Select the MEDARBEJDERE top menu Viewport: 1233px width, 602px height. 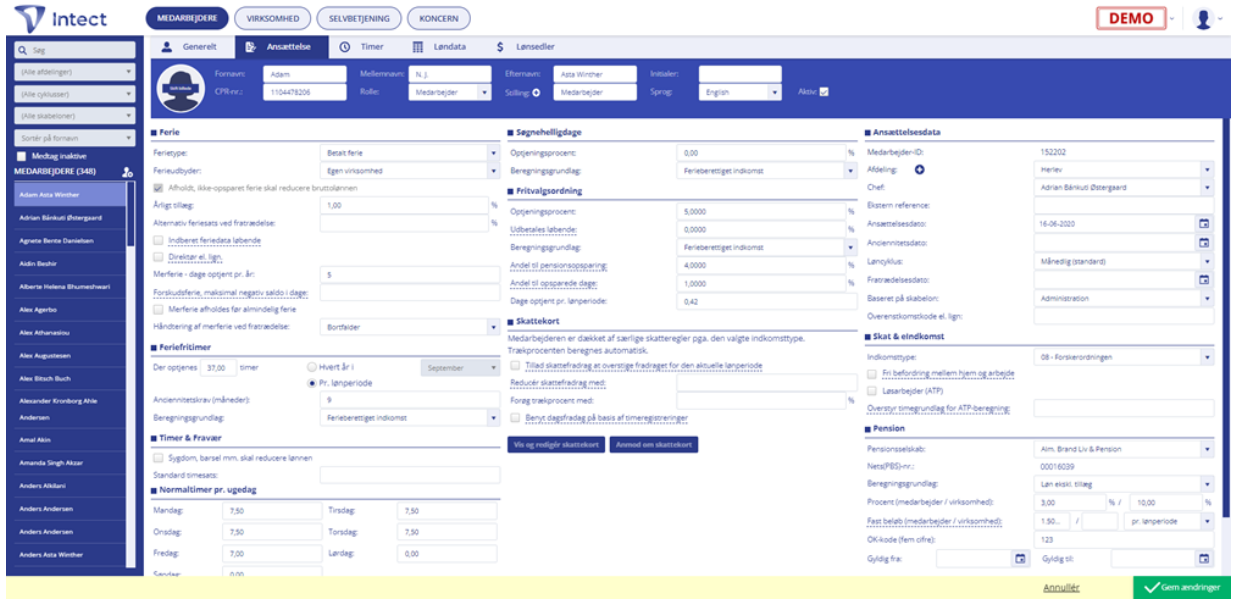186,18
